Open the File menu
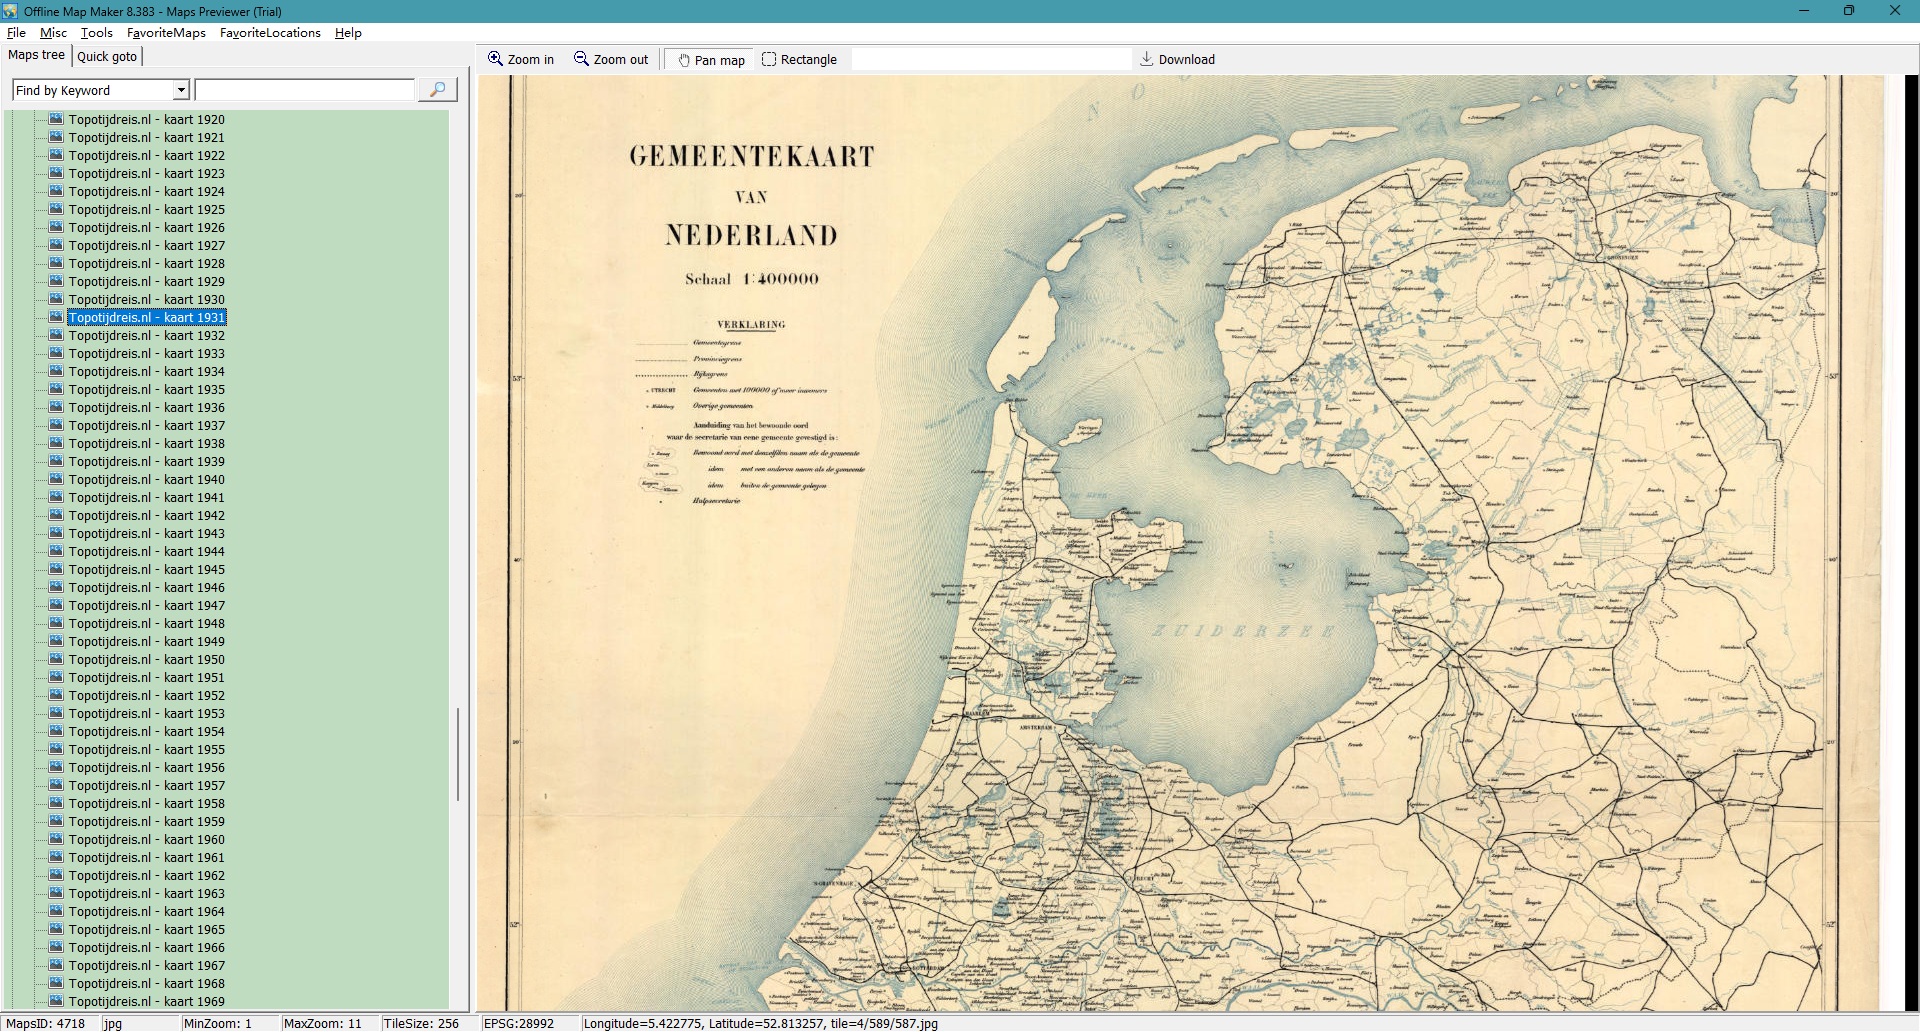The image size is (1920, 1032). 16,33
